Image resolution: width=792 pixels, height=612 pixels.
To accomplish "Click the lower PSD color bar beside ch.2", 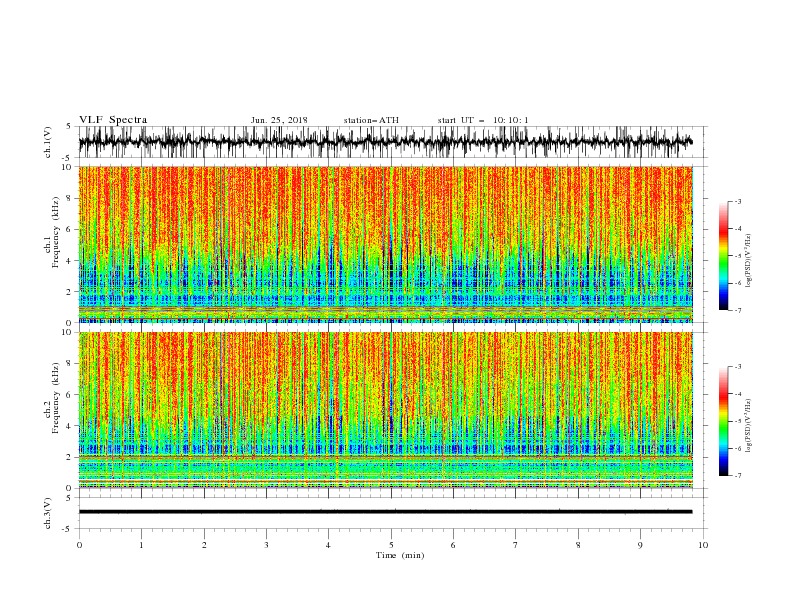I will pyautogui.click(x=723, y=421).
